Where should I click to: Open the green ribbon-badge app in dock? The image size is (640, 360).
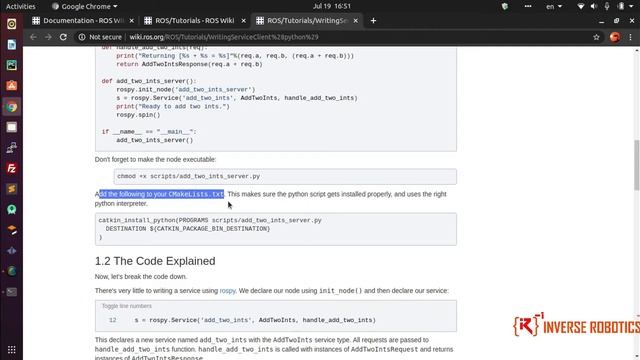coord(11,209)
